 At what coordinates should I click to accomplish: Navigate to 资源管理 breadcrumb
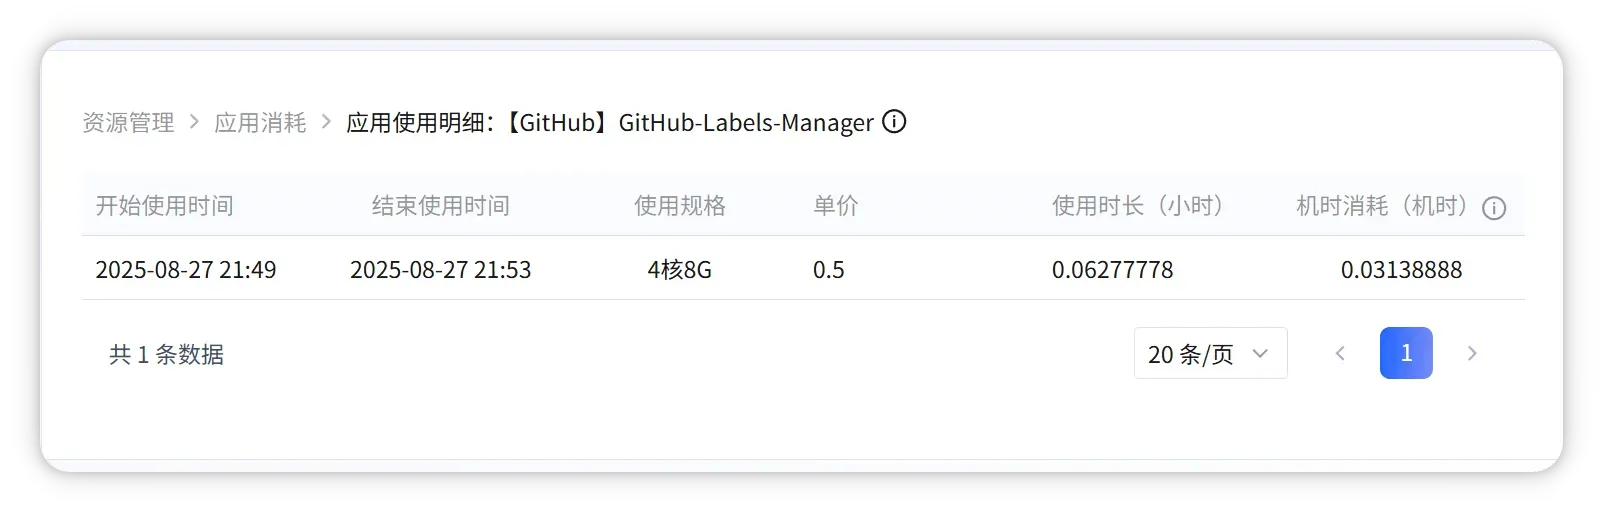coord(128,123)
